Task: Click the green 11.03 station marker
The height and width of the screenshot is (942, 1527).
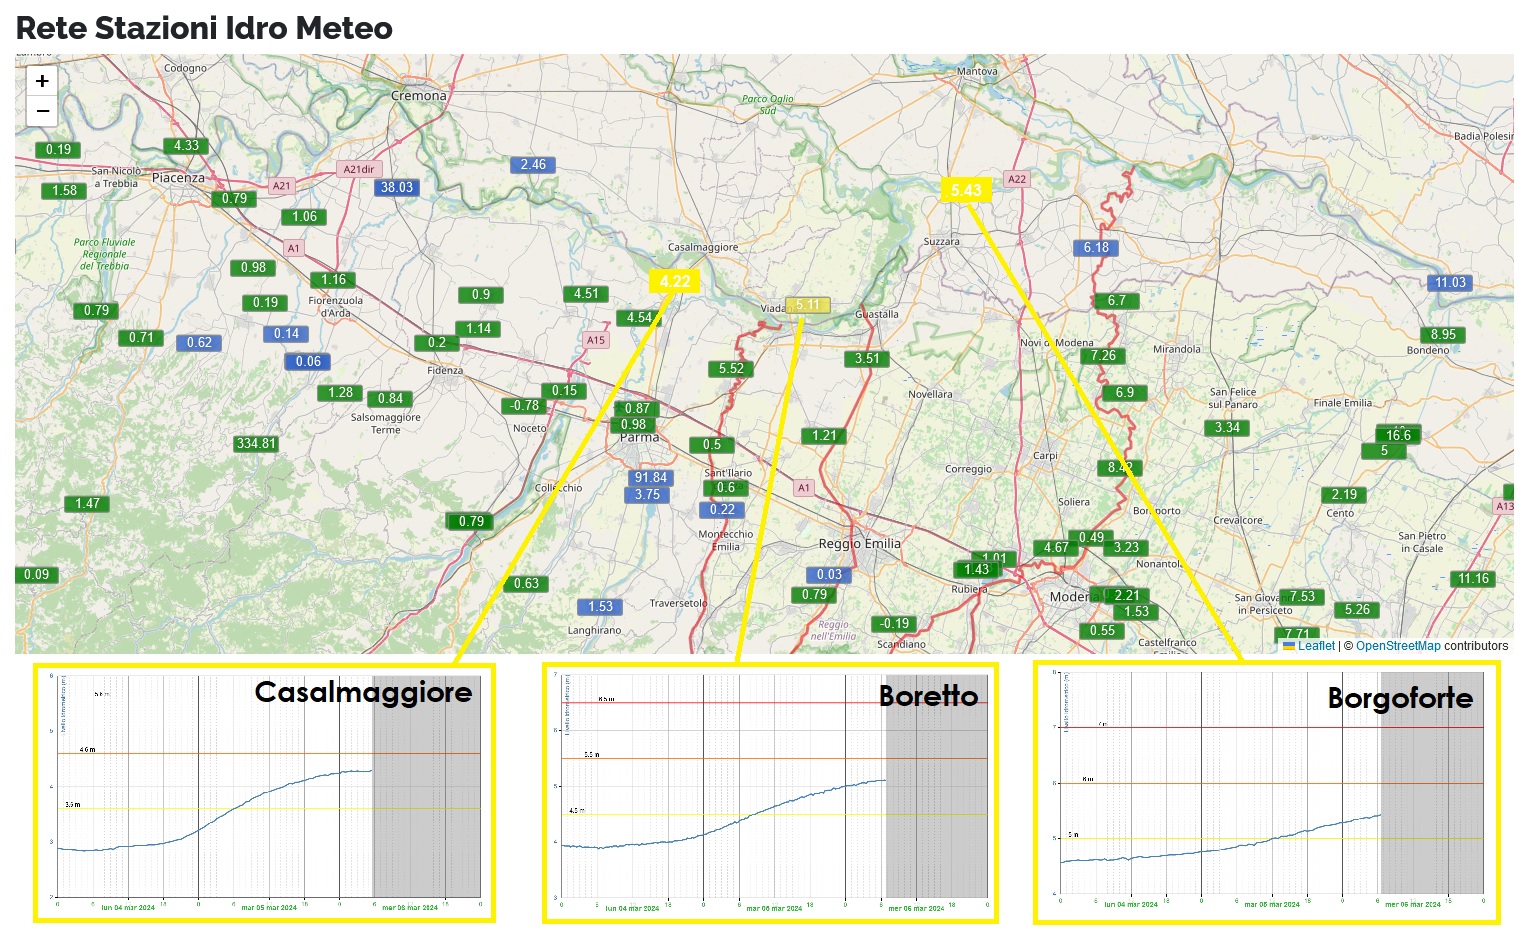Action: tap(1450, 283)
